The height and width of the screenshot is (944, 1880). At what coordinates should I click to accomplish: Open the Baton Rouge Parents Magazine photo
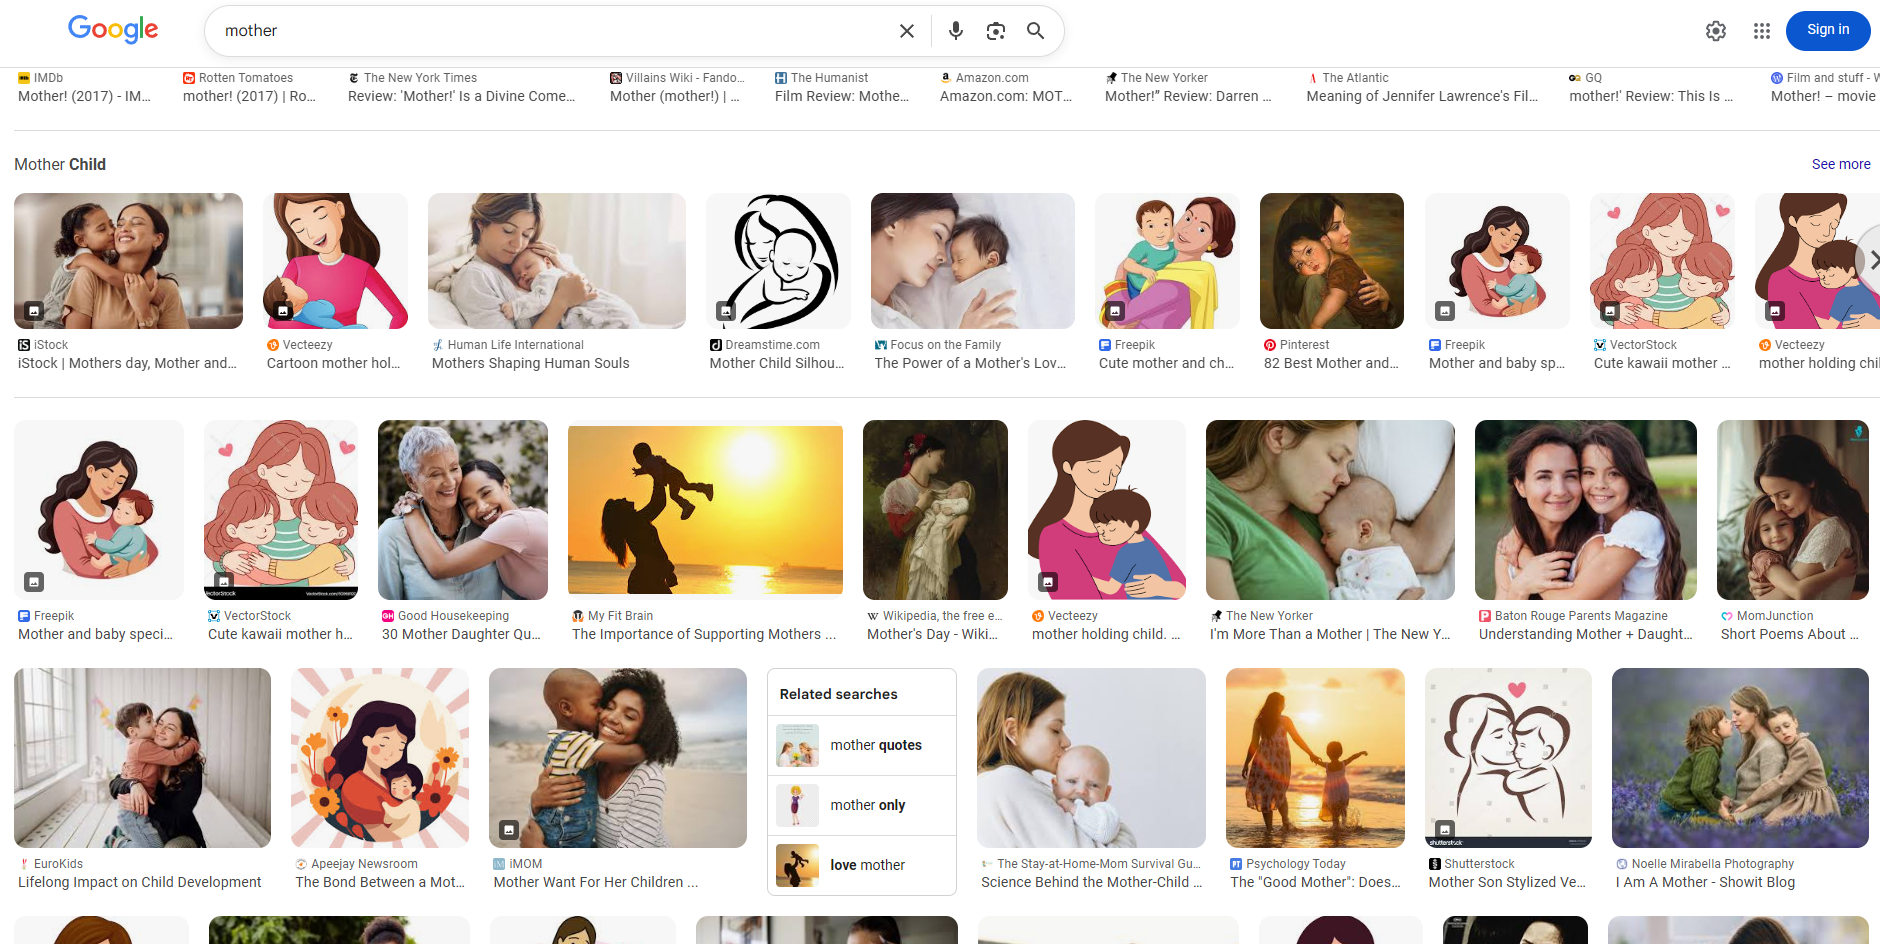[x=1586, y=510]
